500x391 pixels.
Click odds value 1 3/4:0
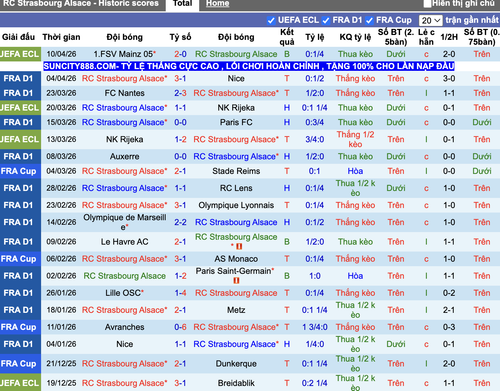coord(315,327)
